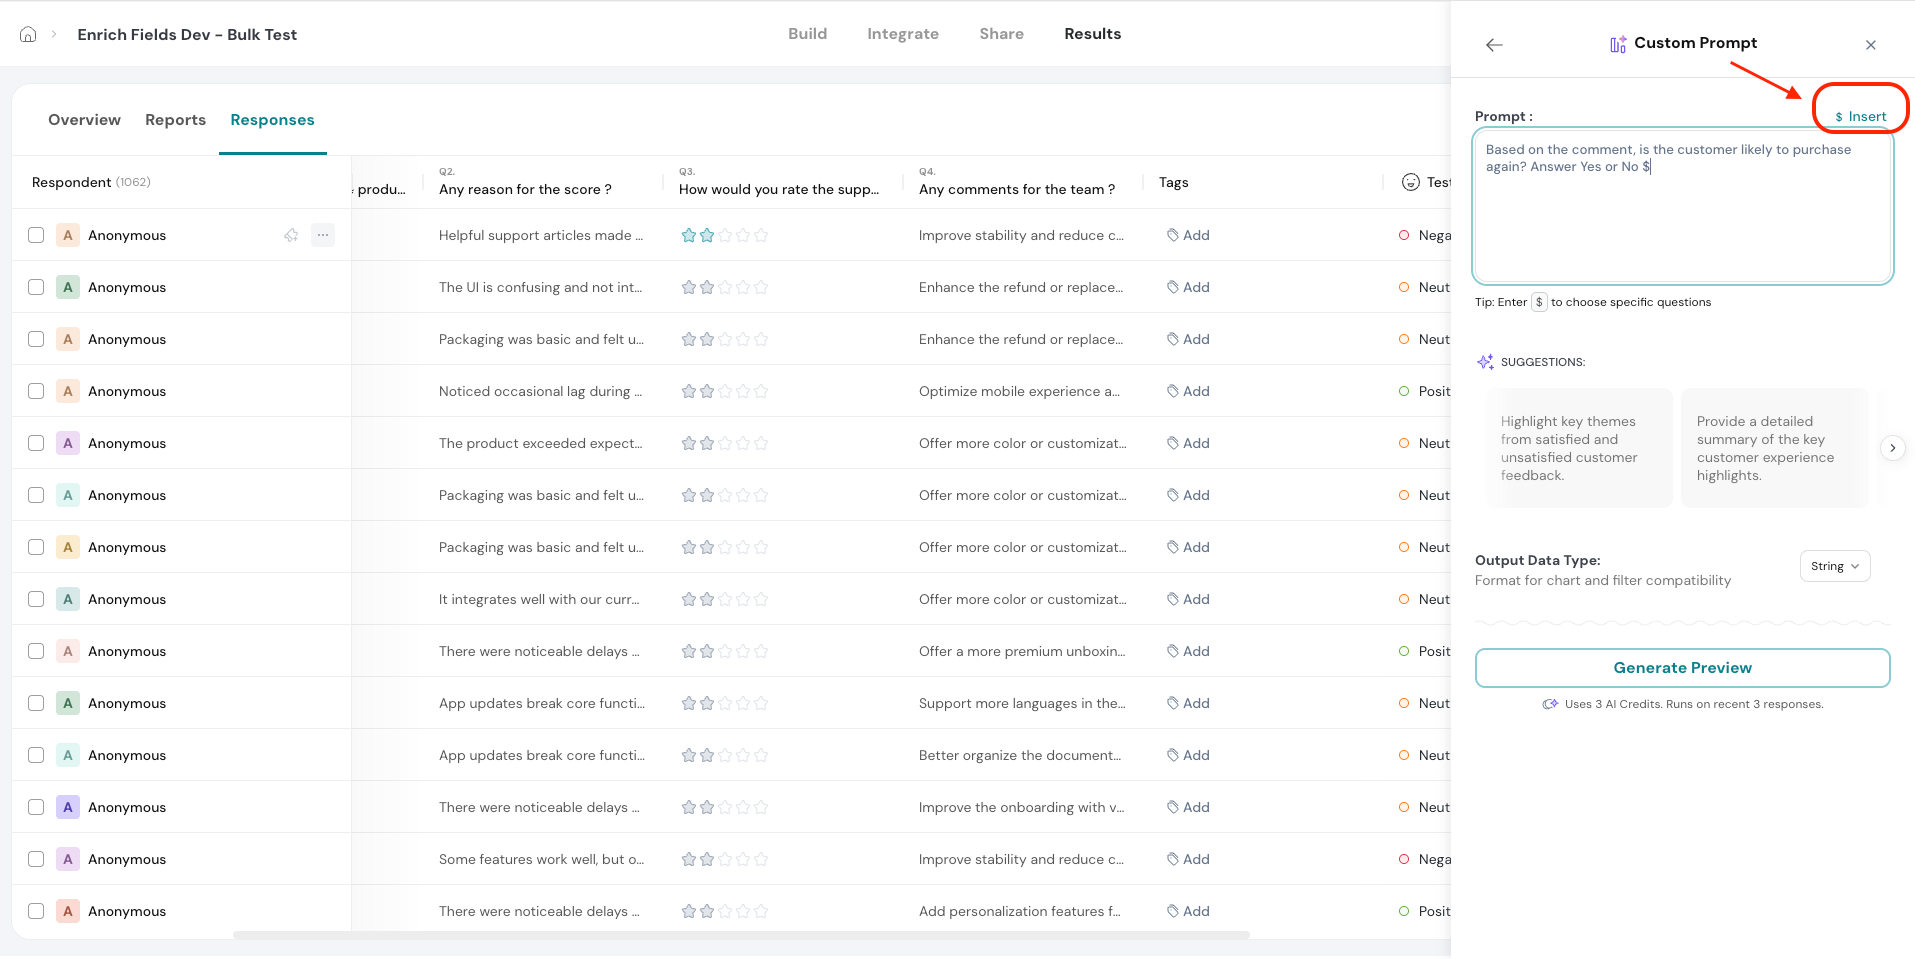This screenshot has width=1915, height=959.
Task: Check the last visible respondent's checkbox
Action: 36,911
